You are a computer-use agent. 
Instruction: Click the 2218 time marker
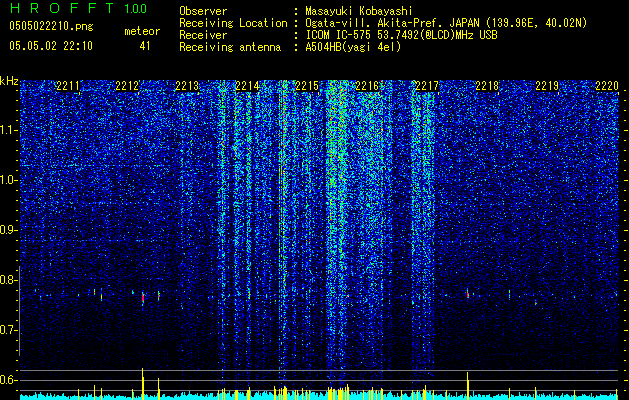click(487, 86)
